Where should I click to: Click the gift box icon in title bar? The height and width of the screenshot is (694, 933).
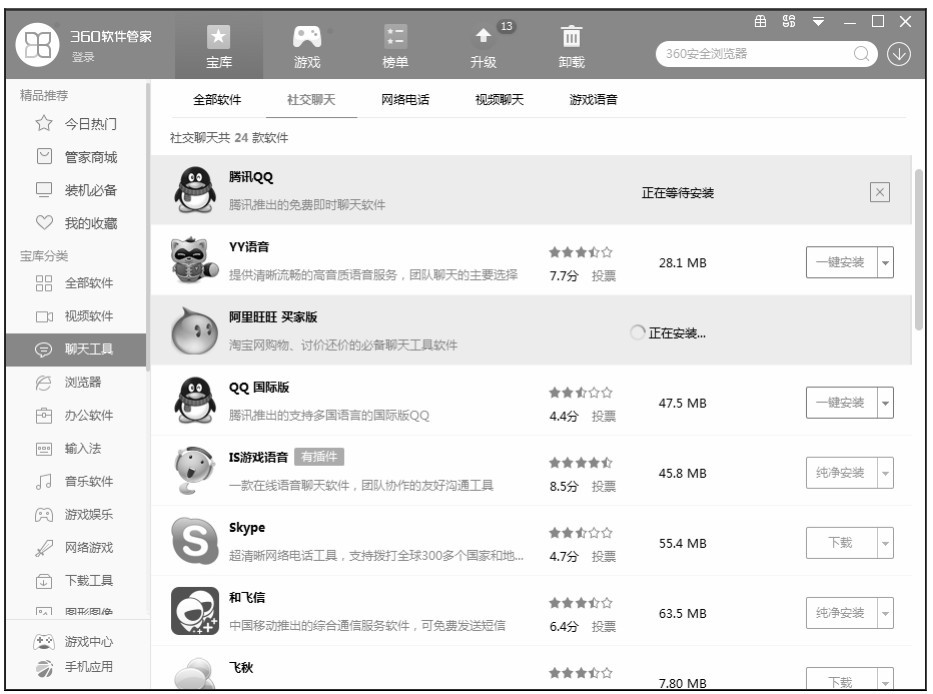click(x=760, y=22)
